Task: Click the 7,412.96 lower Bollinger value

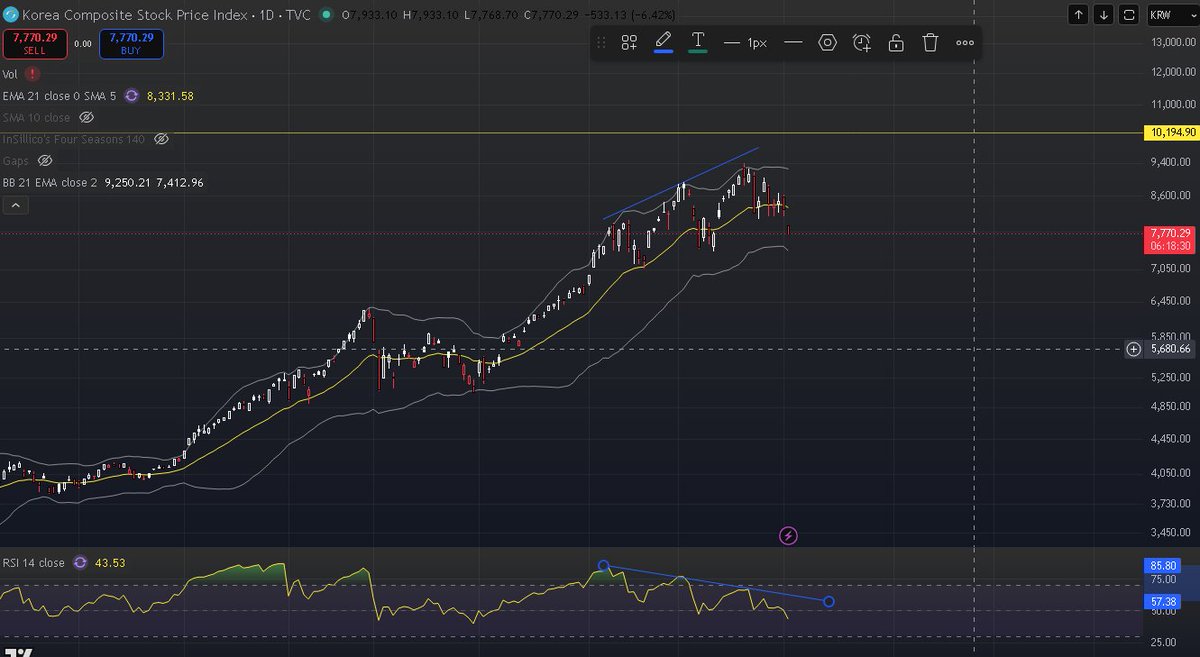Action: (x=180, y=182)
